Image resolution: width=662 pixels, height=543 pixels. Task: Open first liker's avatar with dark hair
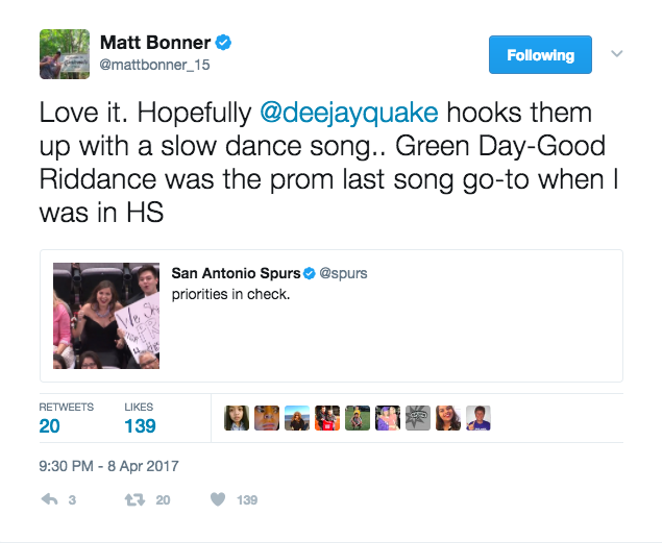236,418
